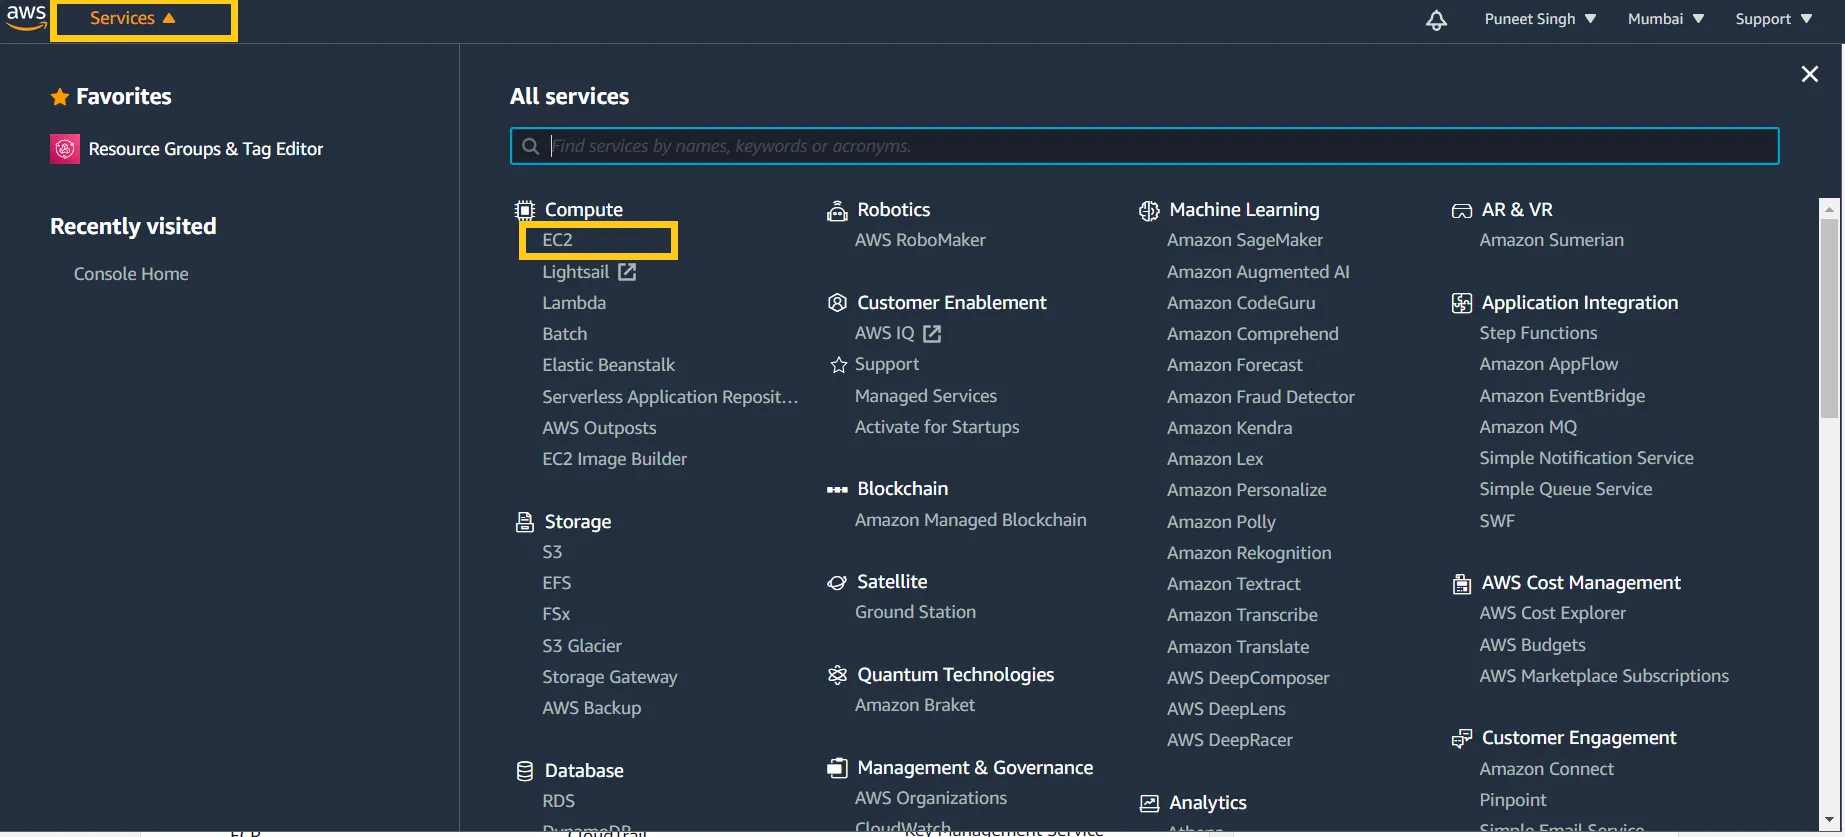Screen dimensions: 1845x837
Task: Click the Resource Groups & Tag Editor icon
Action: [x=65, y=149]
